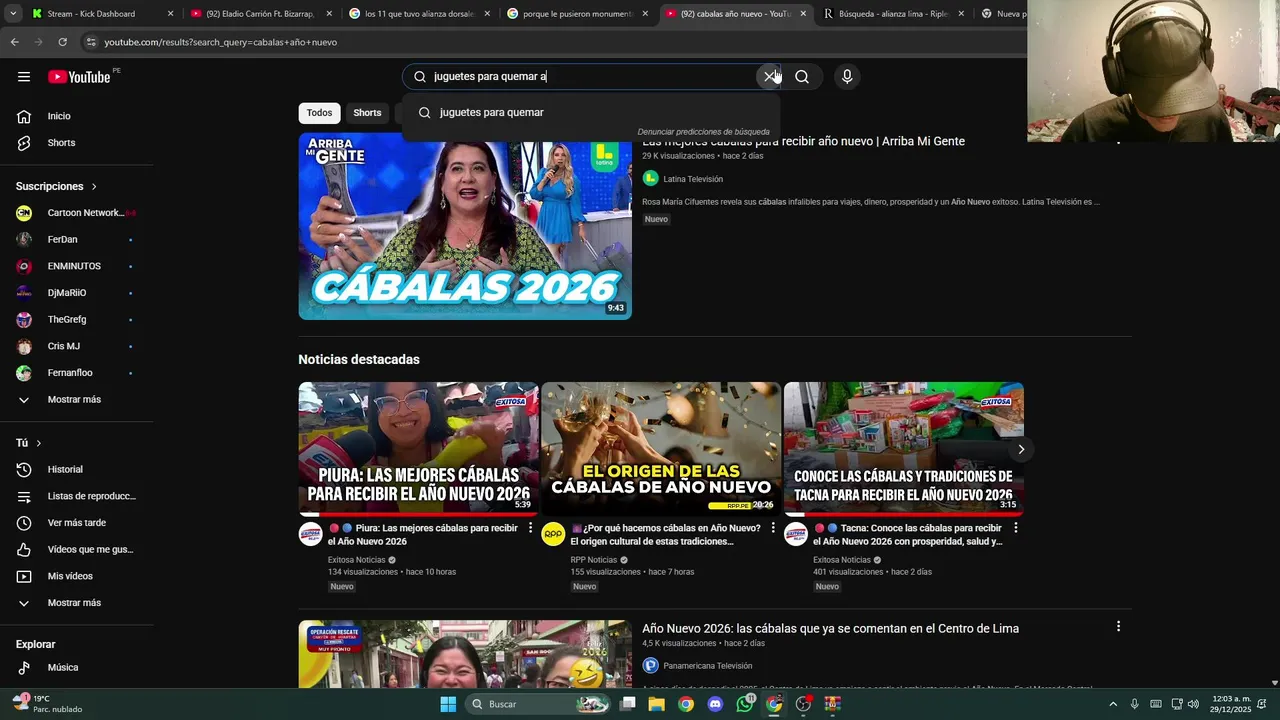The image size is (1280, 720).
Task: Open Ver más tarde in sidebar
Action: [76, 523]
